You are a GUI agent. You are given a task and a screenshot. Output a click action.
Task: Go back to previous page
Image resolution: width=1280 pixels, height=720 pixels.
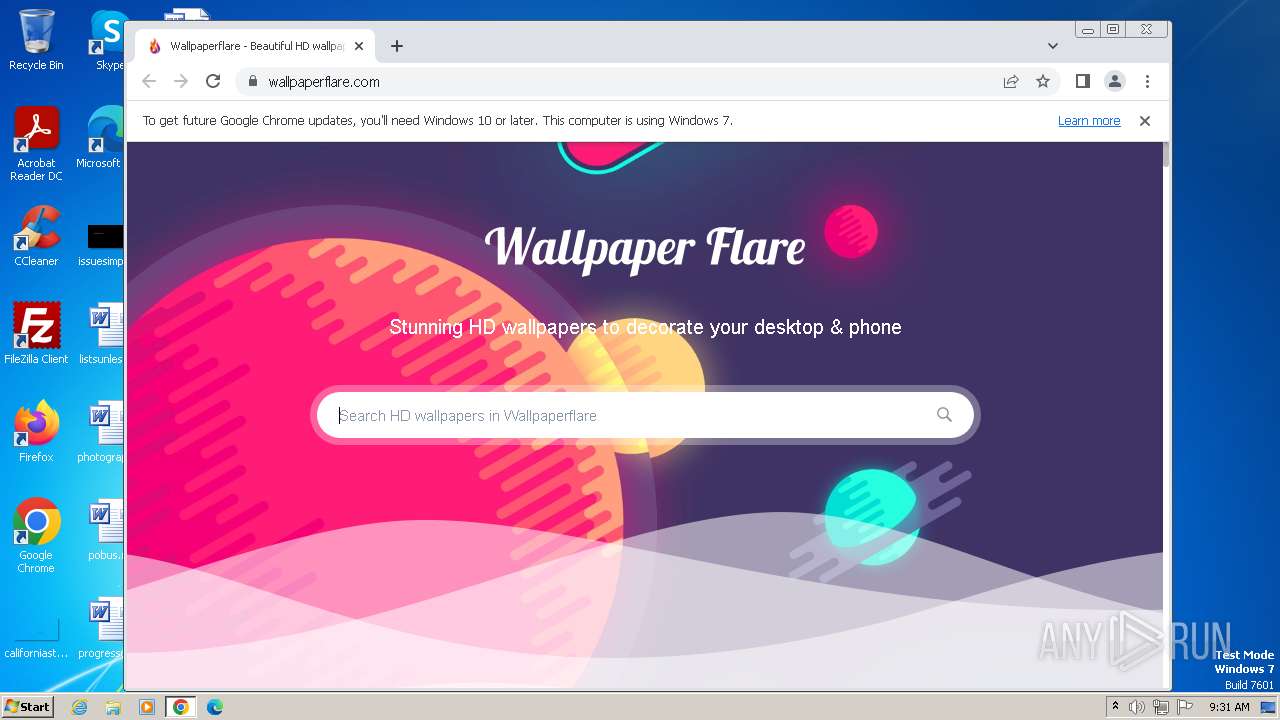coord(149,82)
